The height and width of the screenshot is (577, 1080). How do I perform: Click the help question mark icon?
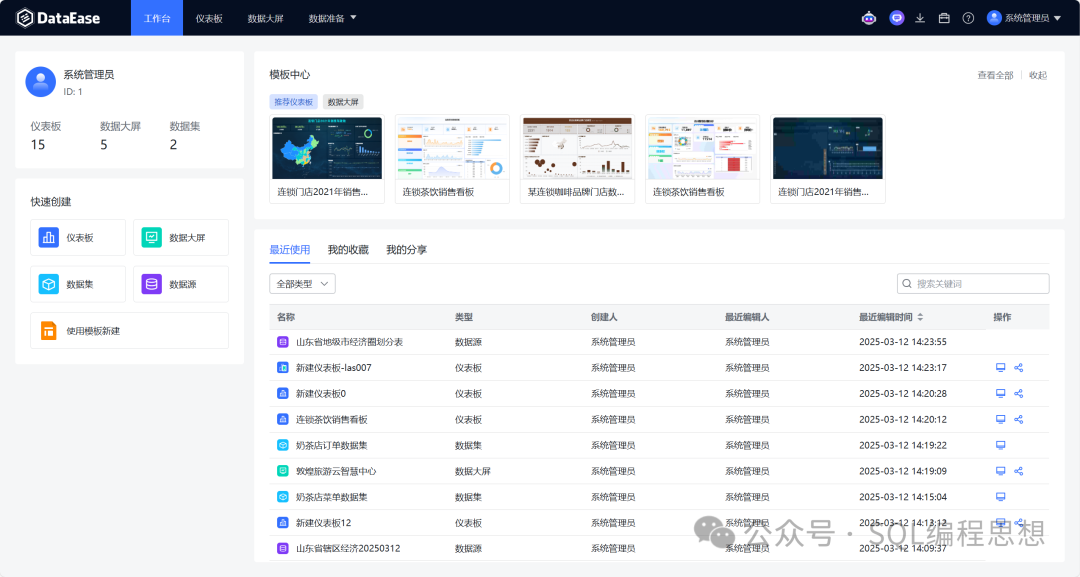[968, 18]
